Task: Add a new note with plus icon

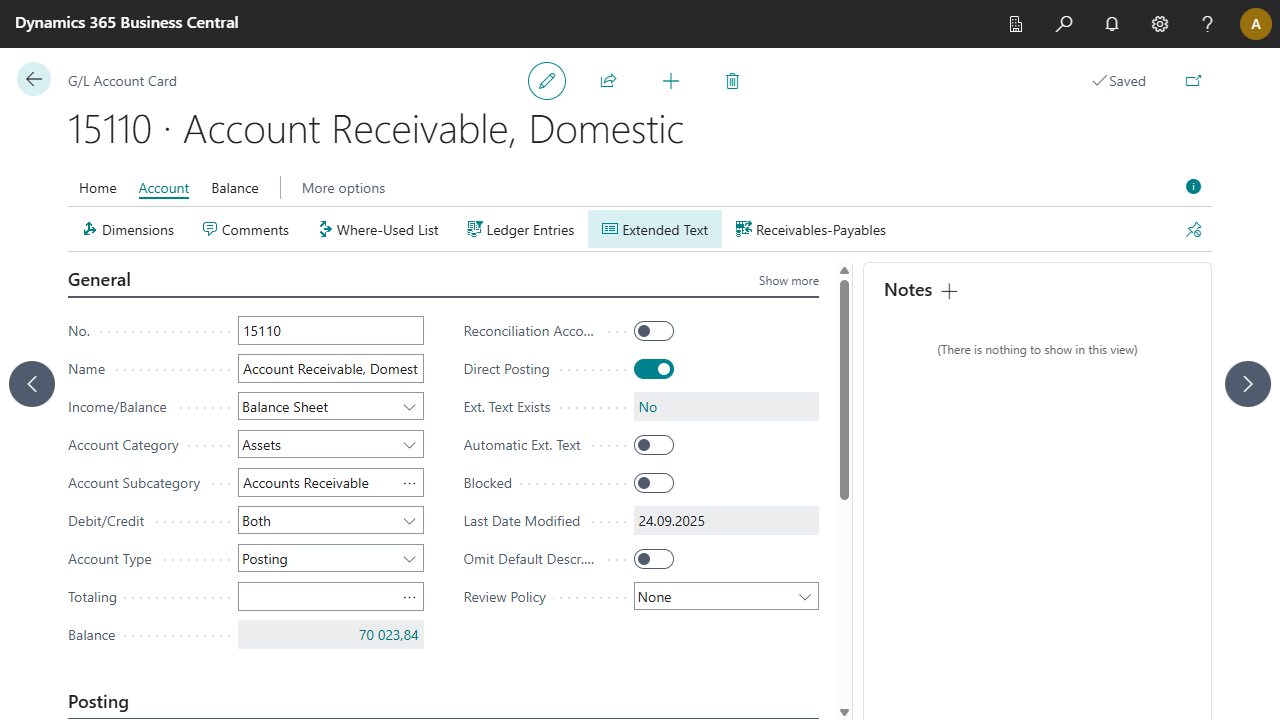Action: pos(950,291)
